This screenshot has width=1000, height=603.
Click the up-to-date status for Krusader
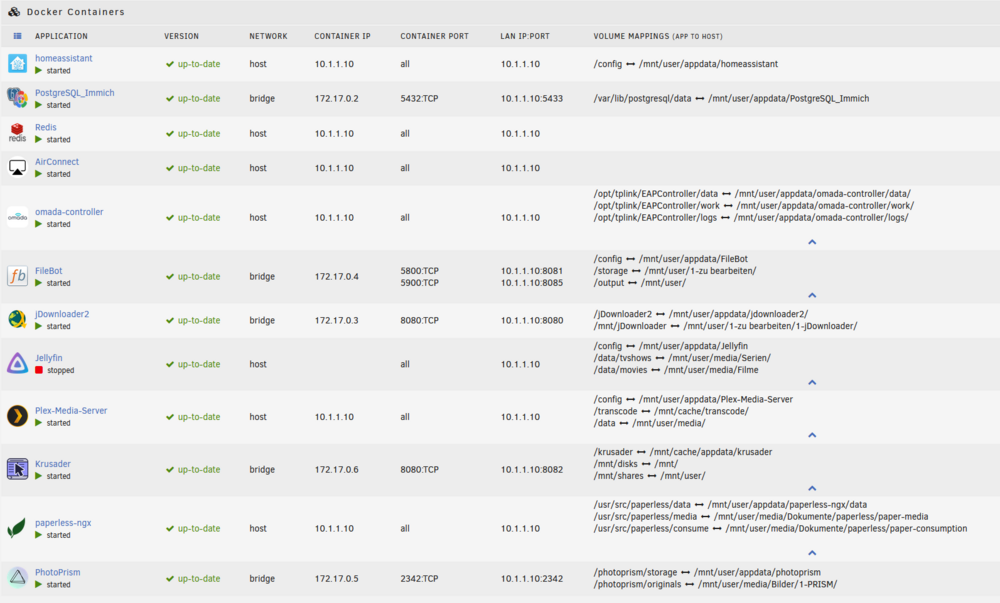[x=193, y=470]
